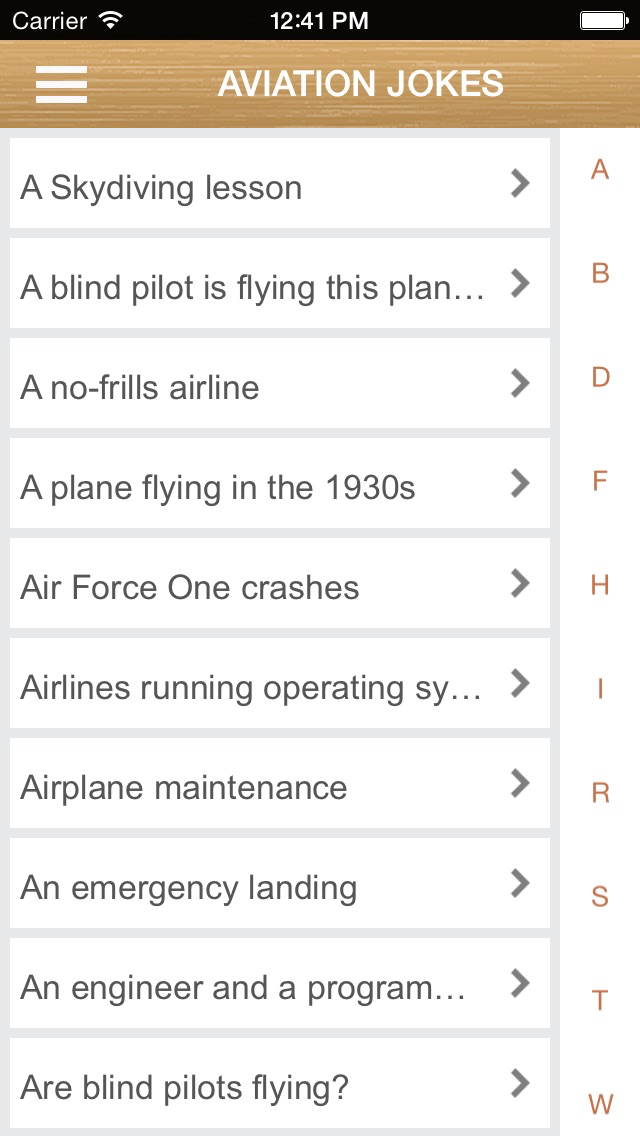Screen dimensions: 640x1136
Task: Jump to index letter B
Action: coord(600,273)
